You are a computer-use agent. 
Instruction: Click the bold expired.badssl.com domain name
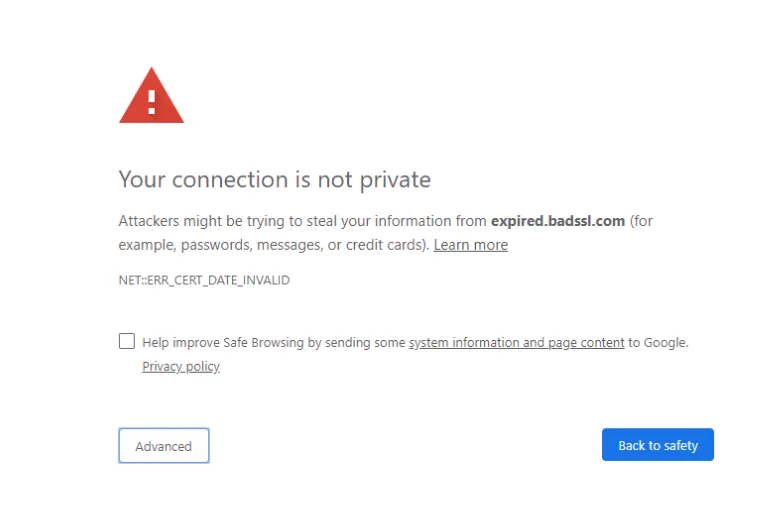[x=558, y=221]
